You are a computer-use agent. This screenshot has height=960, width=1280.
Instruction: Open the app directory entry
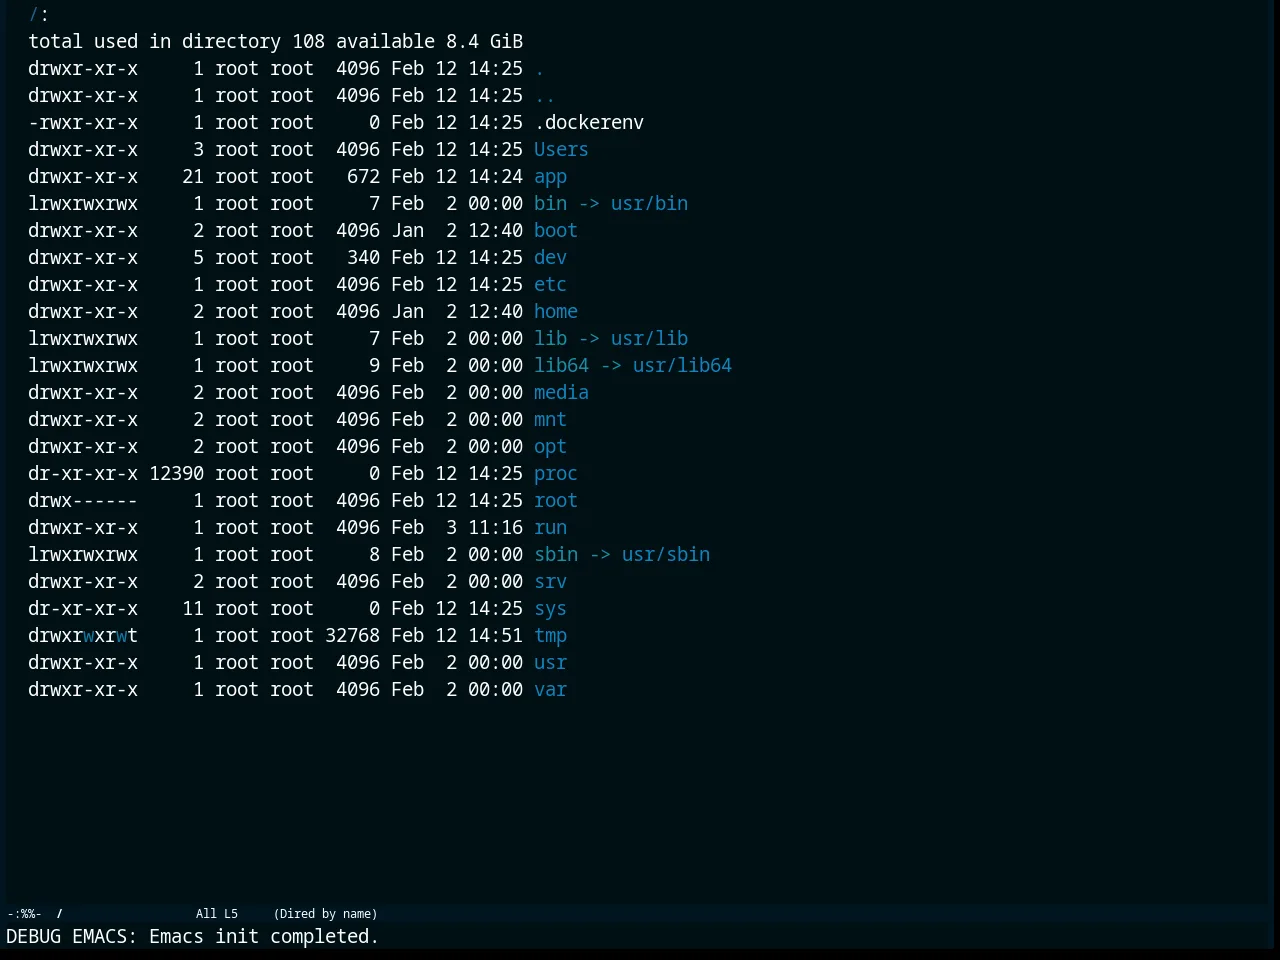coord(550,177)
